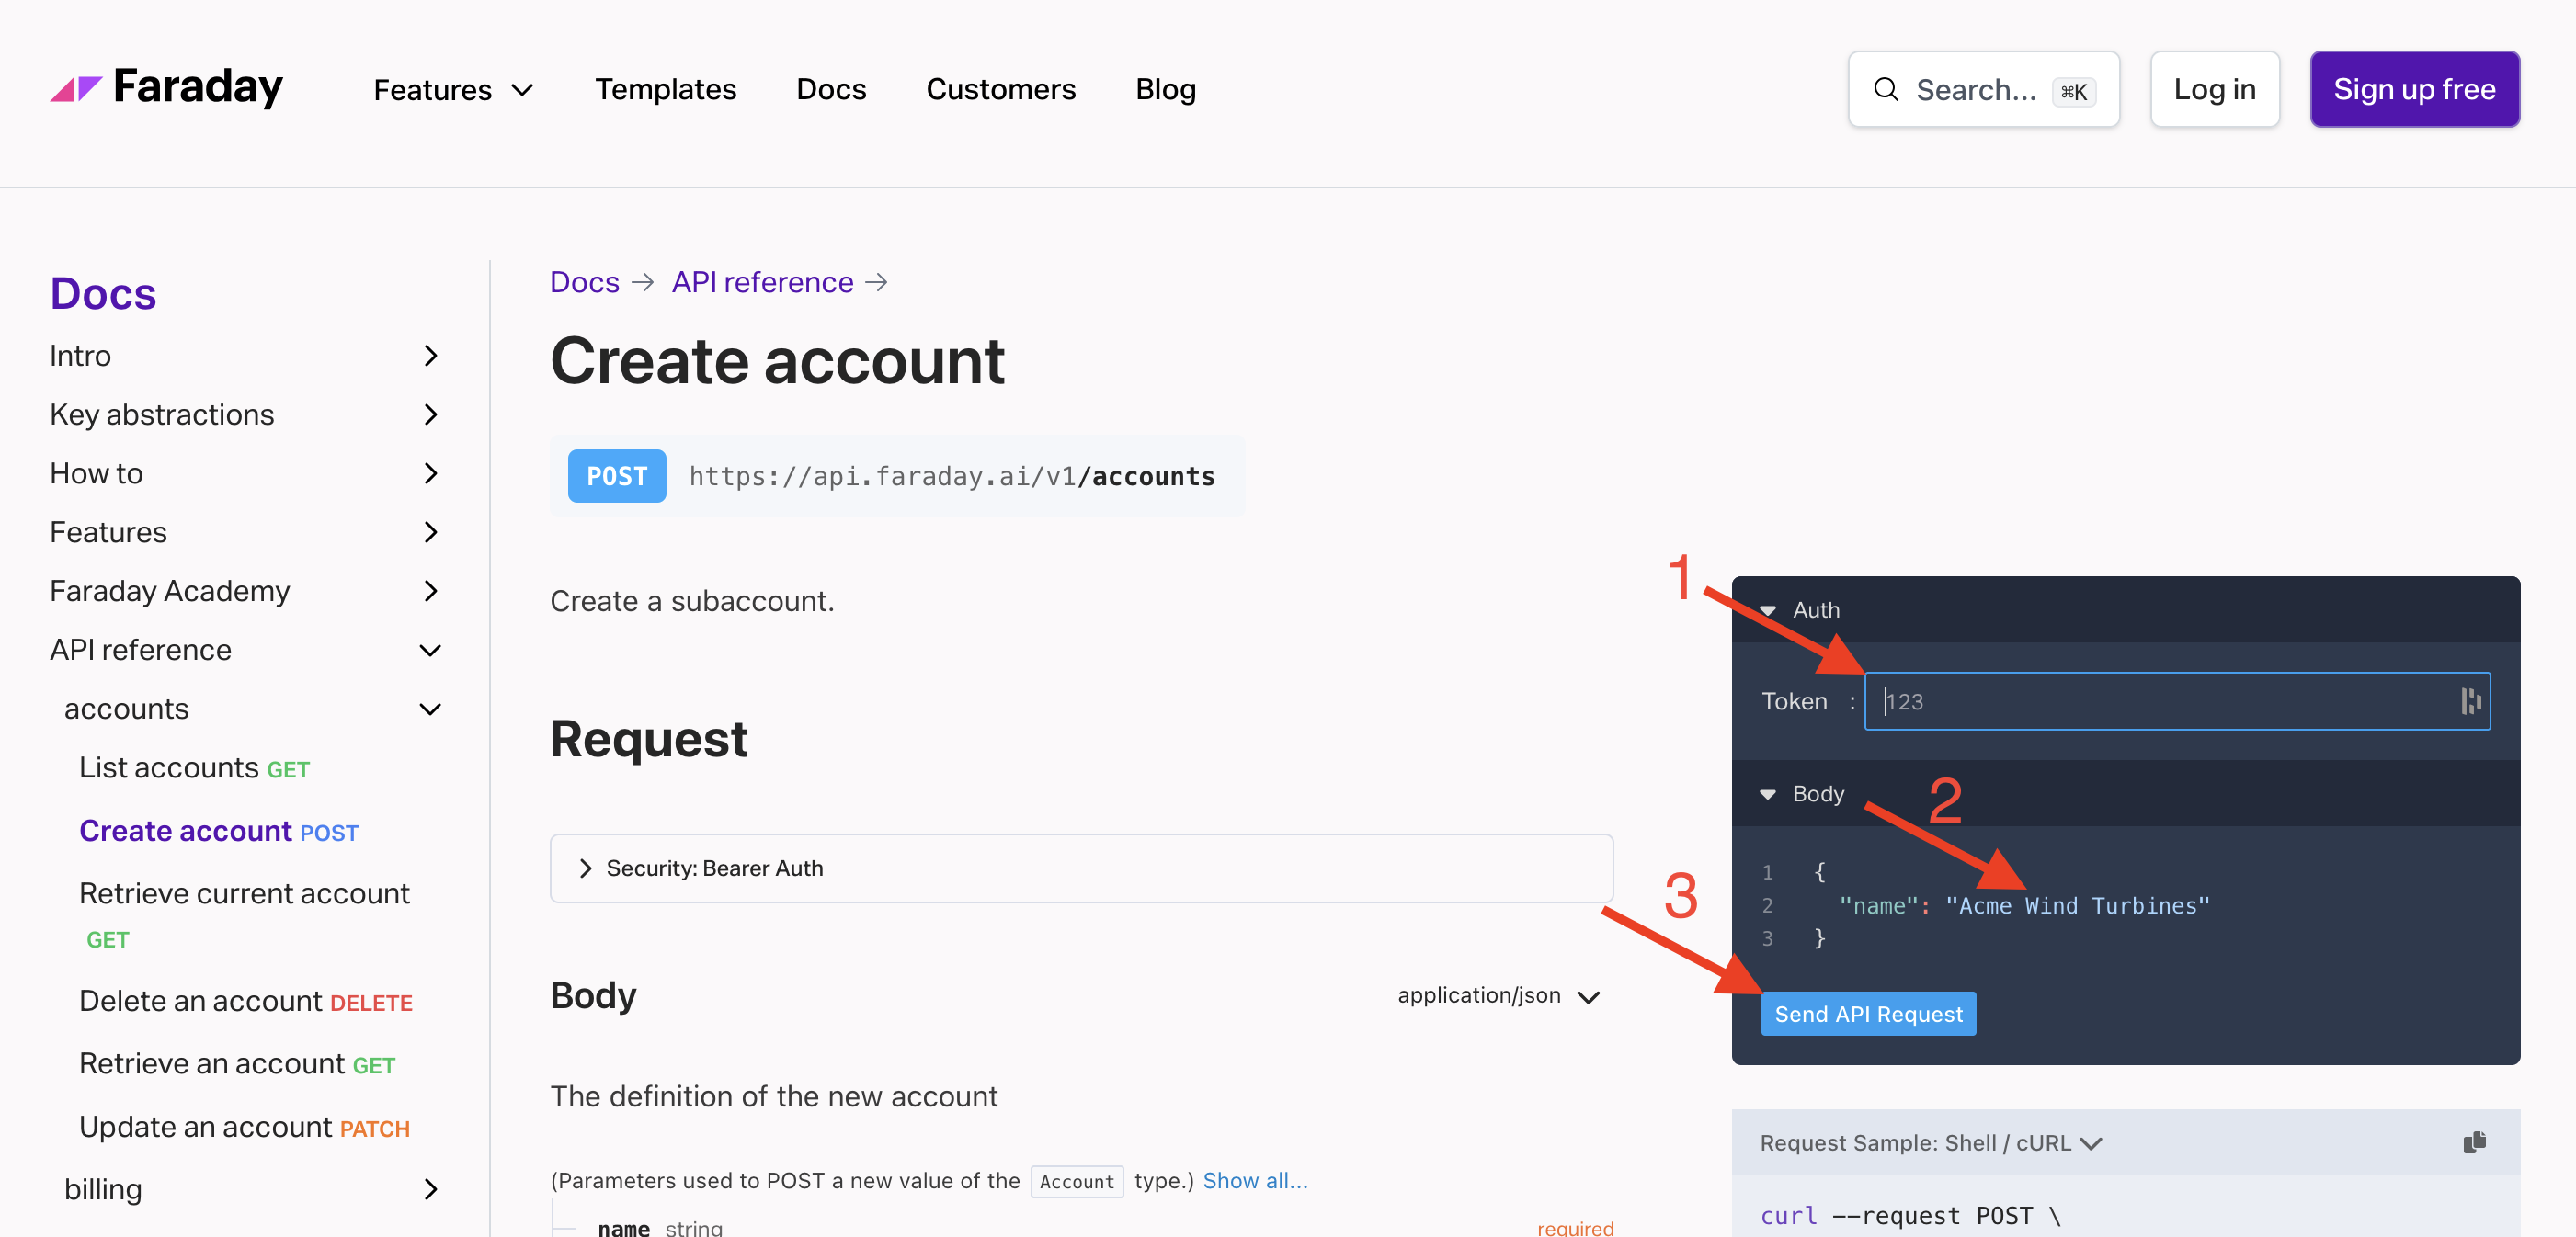Click the Show all... link

pyautogui.click(x=1254, y=1180)
